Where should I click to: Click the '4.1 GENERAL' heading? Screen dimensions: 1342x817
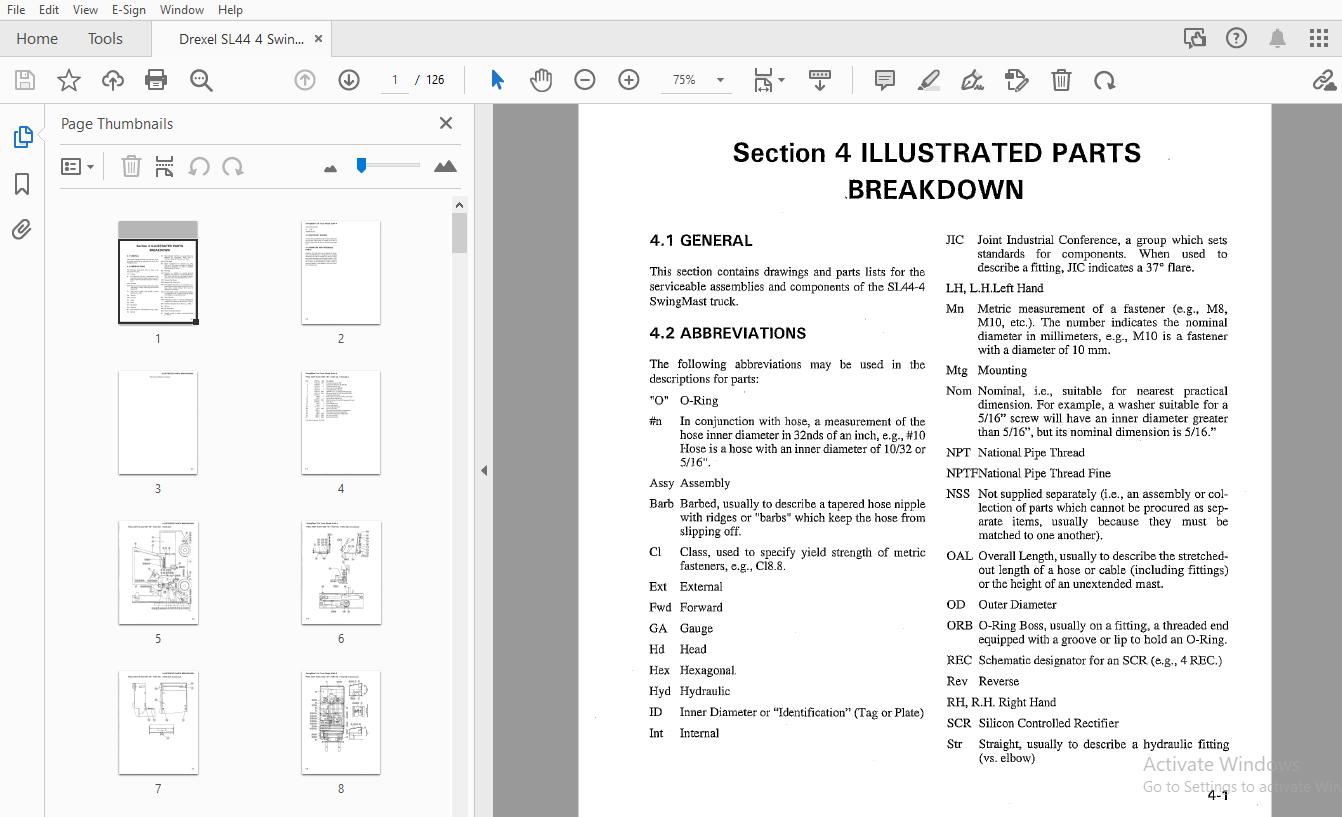[x=701, y=240]
